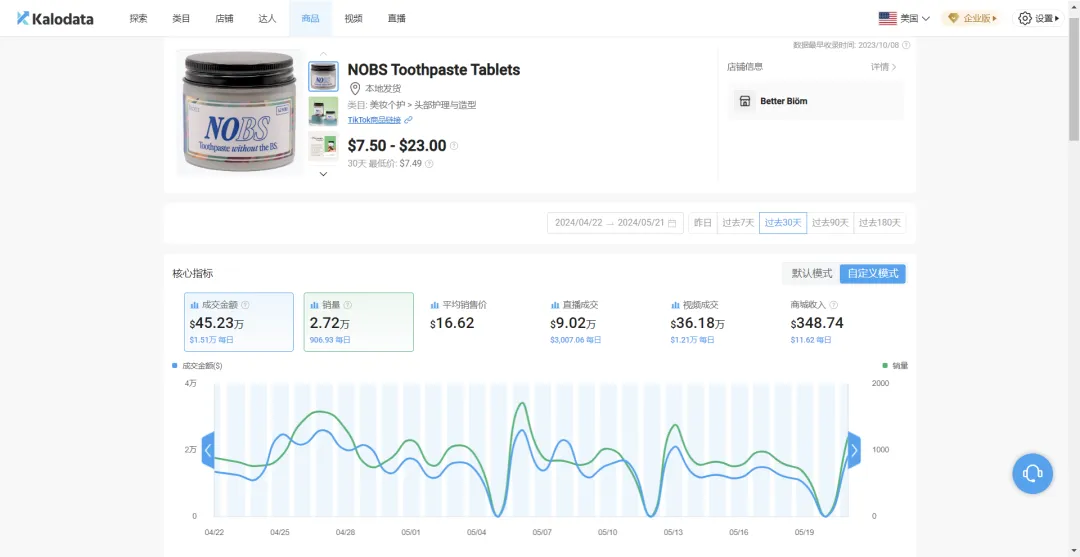Click the Better Biöm store icon
Screen dimensions: 1080x557
click(744, 101)
